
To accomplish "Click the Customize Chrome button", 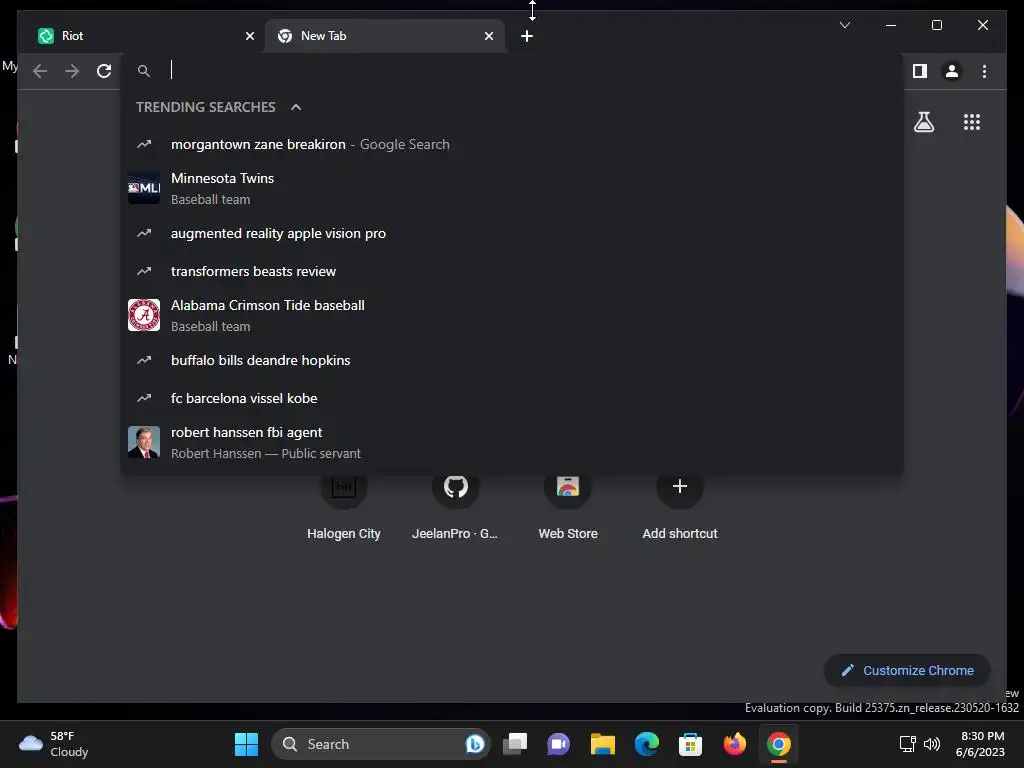I will point(906,671).
